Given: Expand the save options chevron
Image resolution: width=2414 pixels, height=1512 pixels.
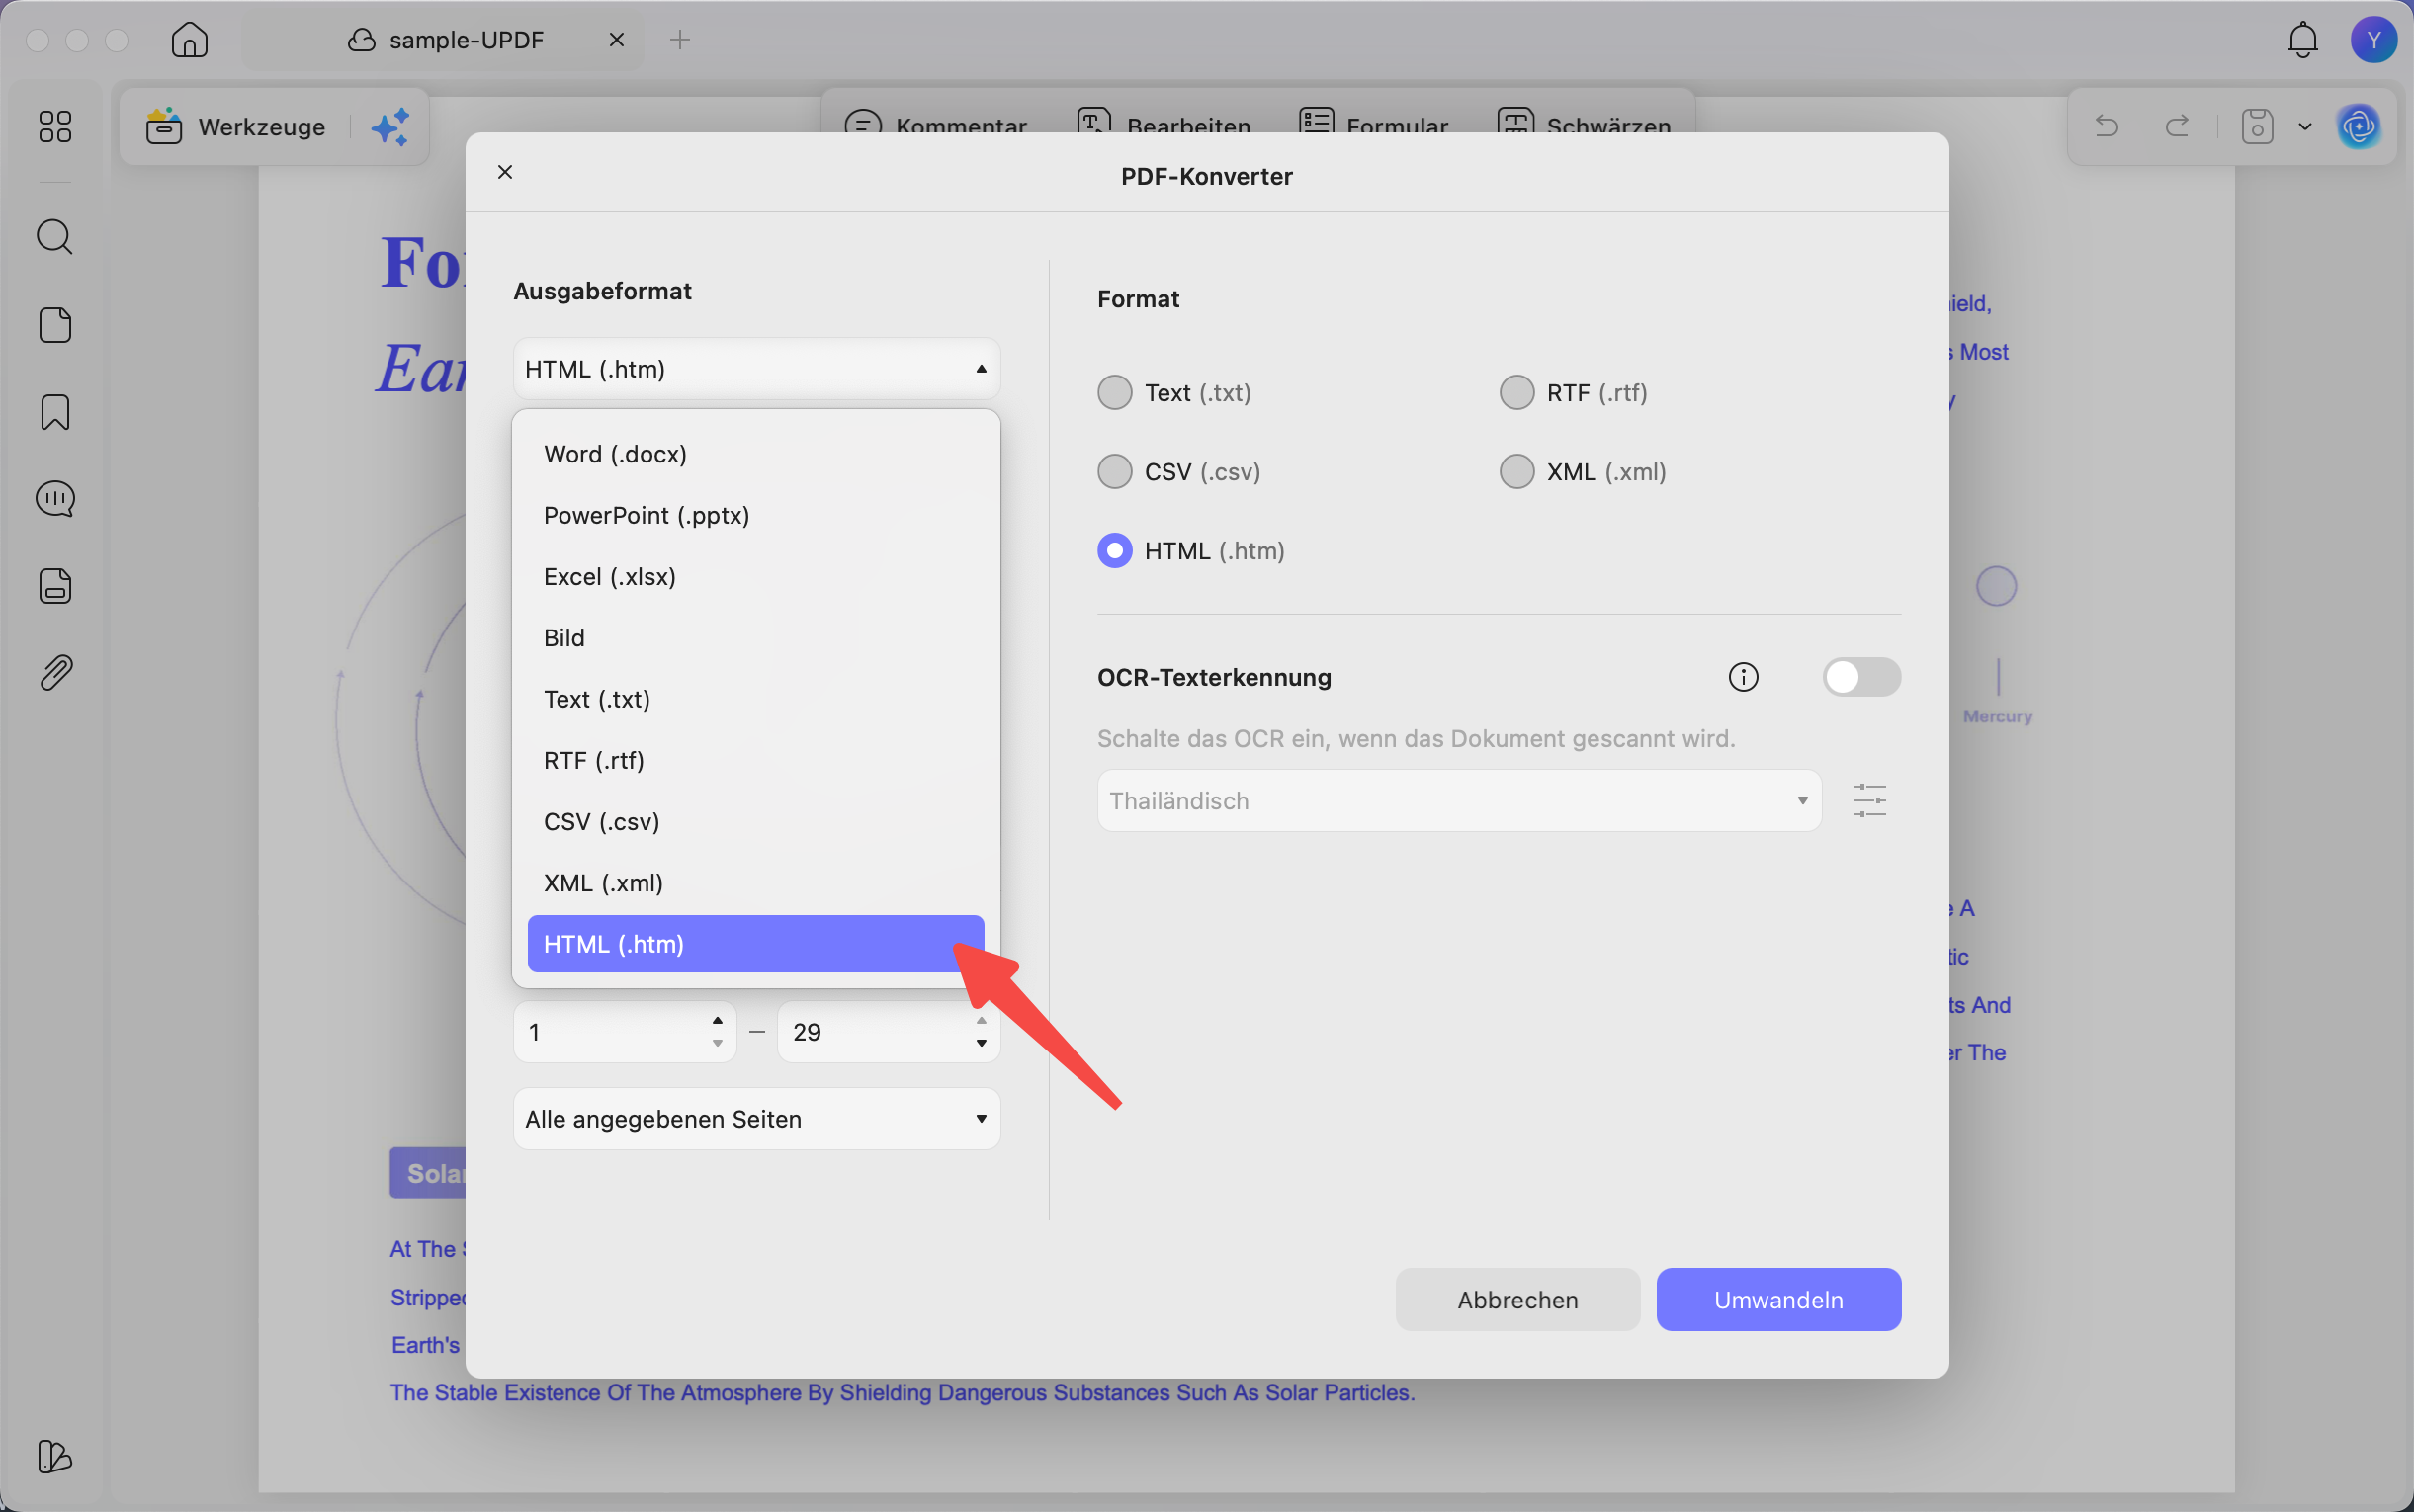Looking at the screenshot, I should [x=2305, y=126].
